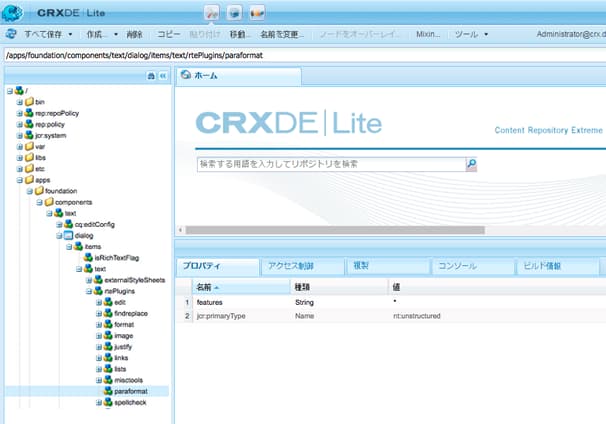Viewport: 606px width, 424px height.
Task: Click 削除 toolbar button
Action: click(x=134, y=34)
